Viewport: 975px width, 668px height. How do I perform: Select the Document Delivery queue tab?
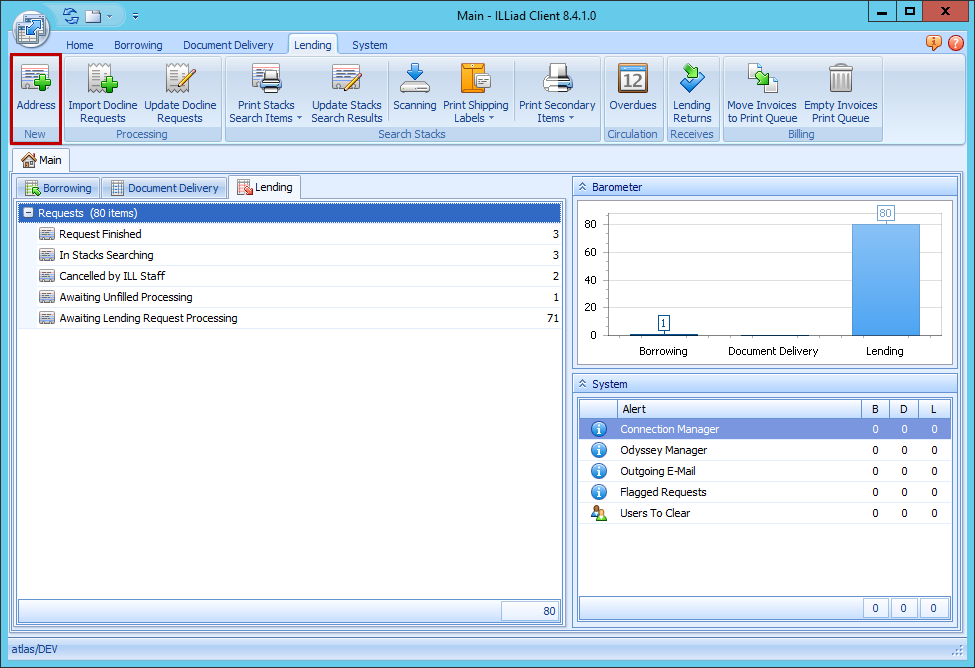coord(164,188)
